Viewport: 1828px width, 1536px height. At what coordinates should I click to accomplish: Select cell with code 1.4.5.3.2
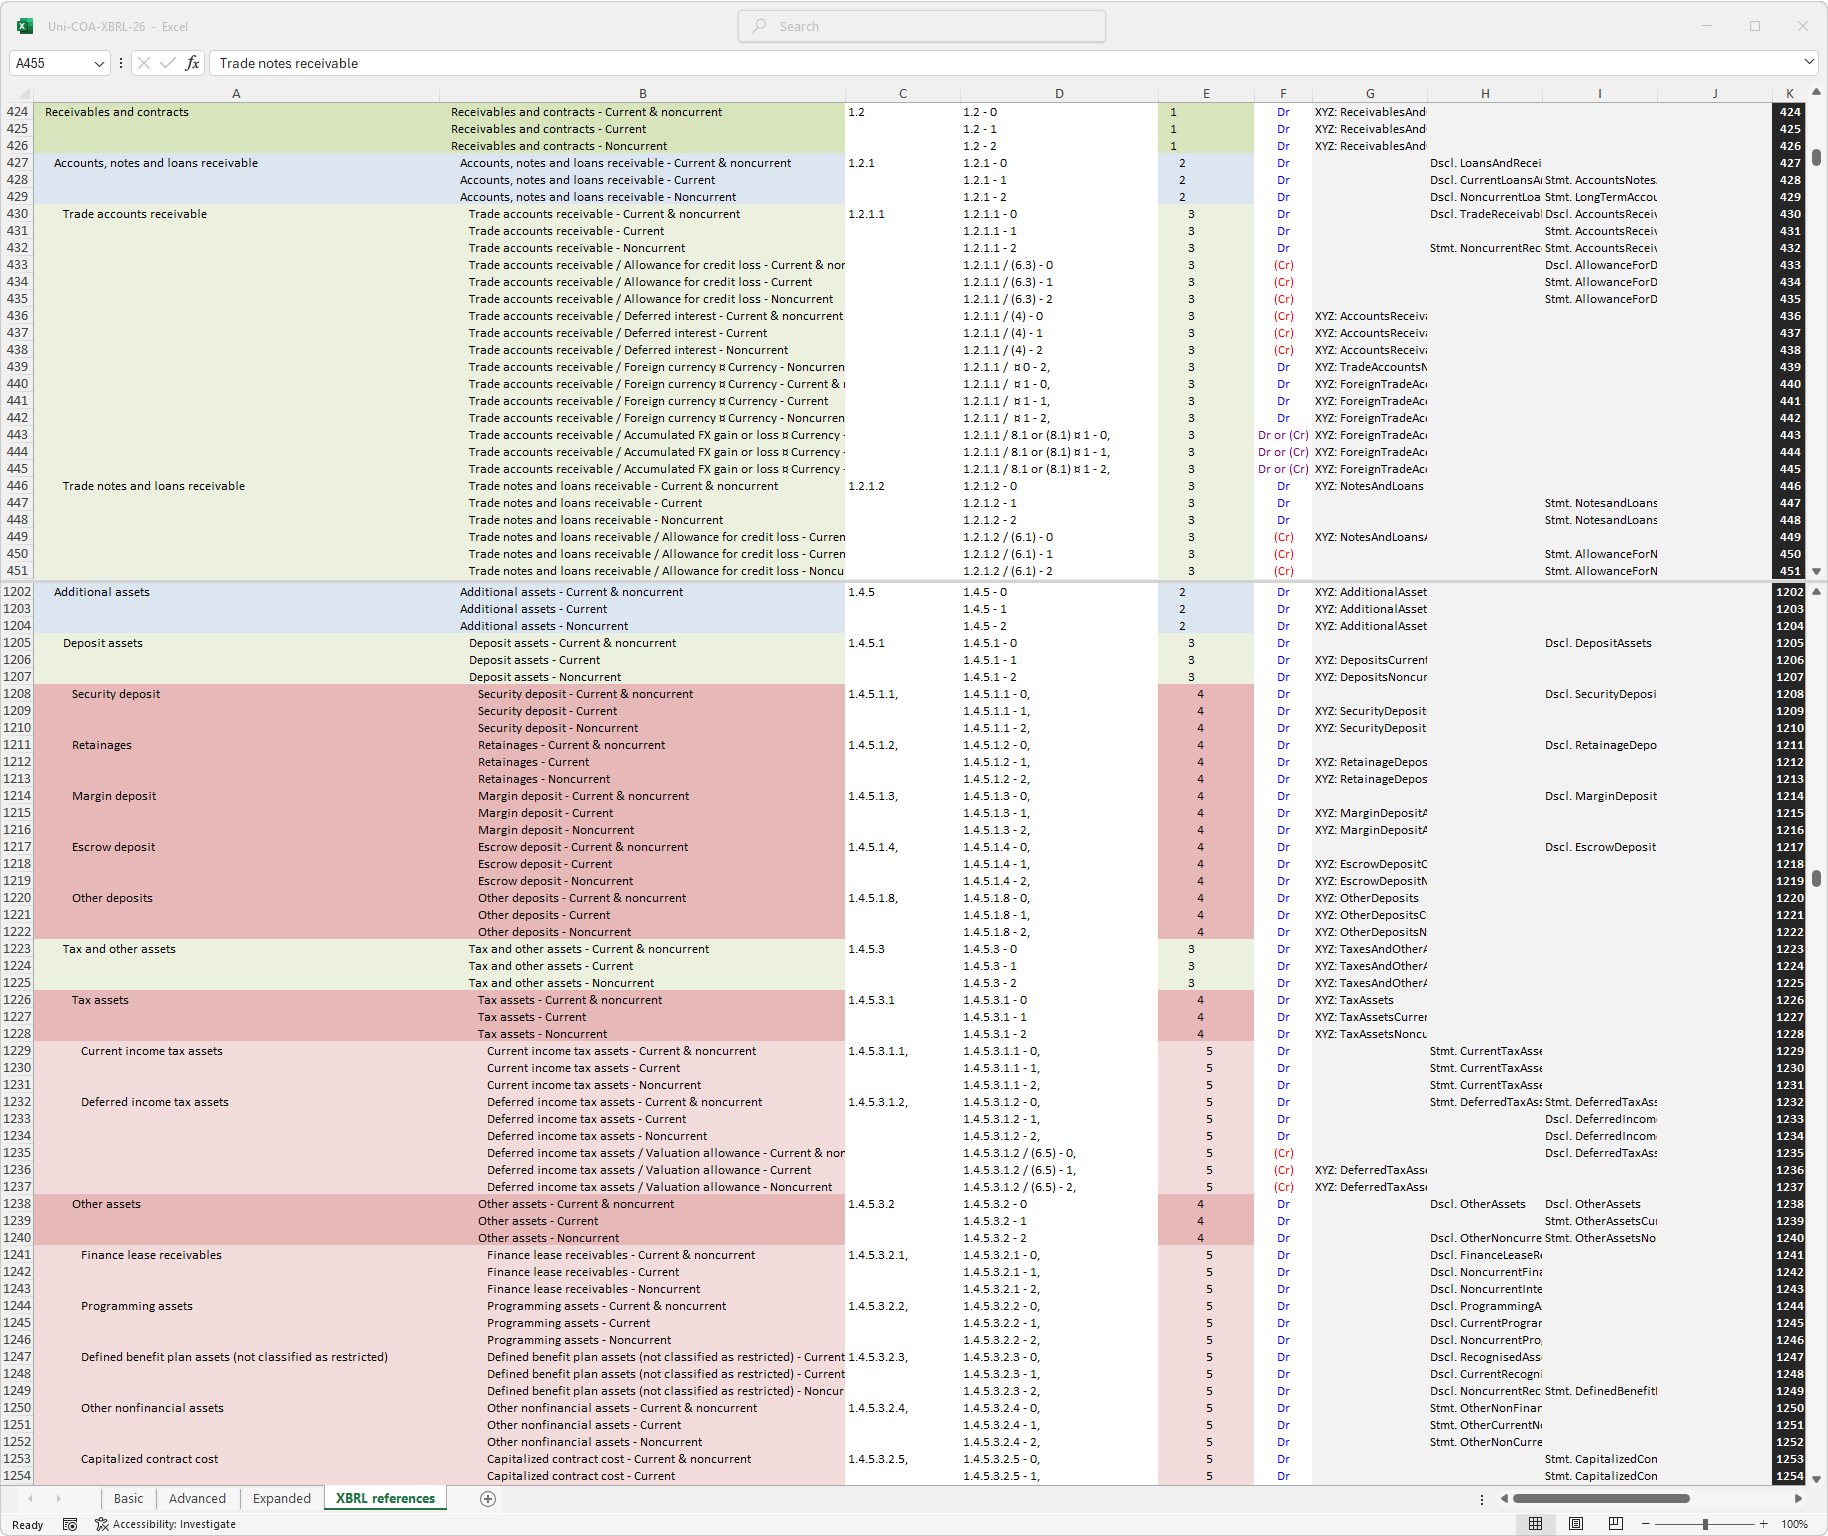click(902, 1204)
